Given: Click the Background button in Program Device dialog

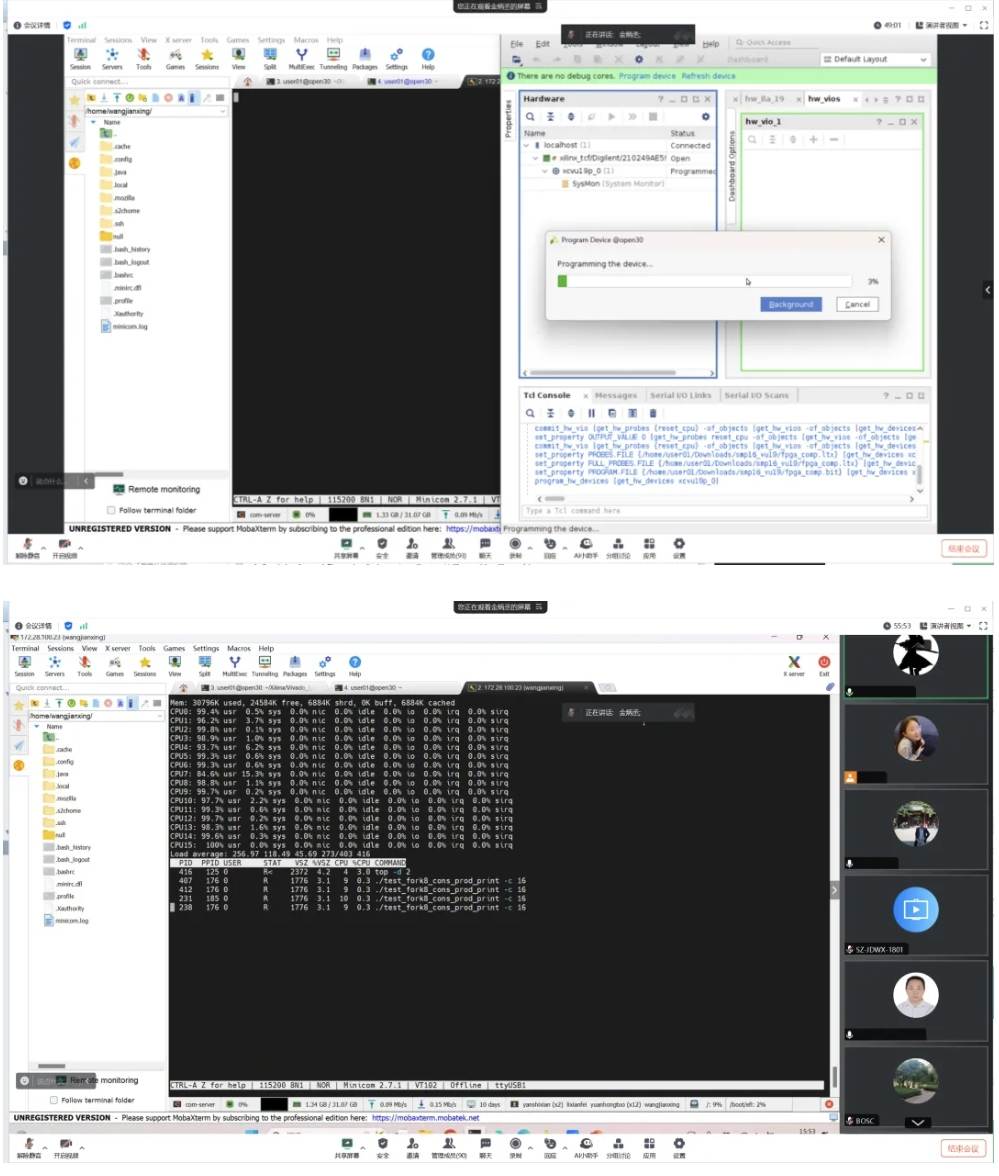Looking at the screenshot, I should [790, 304].
